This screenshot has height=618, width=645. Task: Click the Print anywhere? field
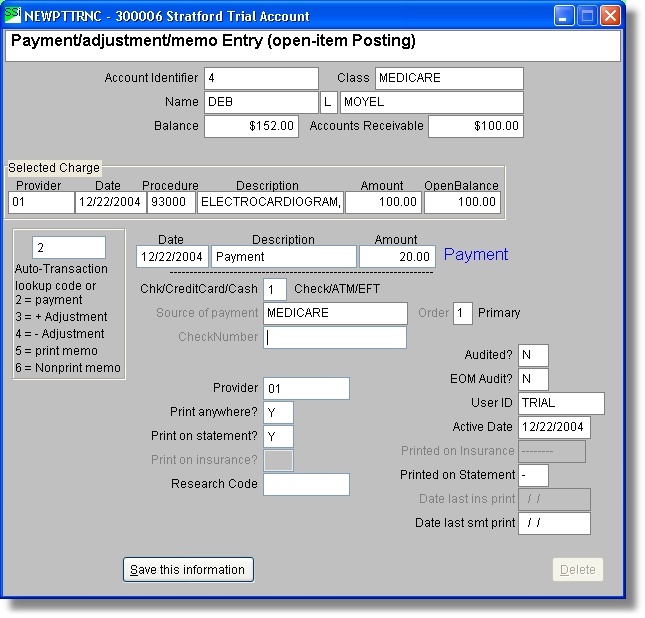click(x=278, y=412)
